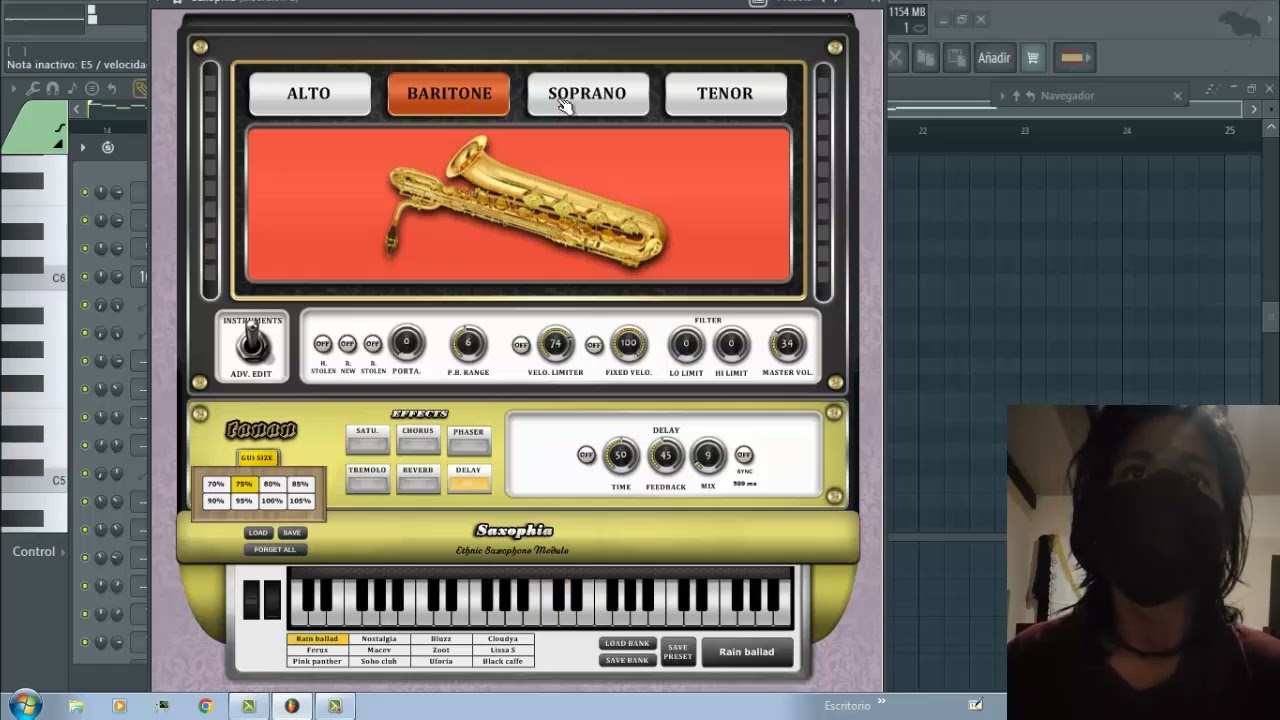Viewport: 1280px width, 720px height.
Task: Click the magnet snap icon in piano roll
Action: tap(52, 89)
